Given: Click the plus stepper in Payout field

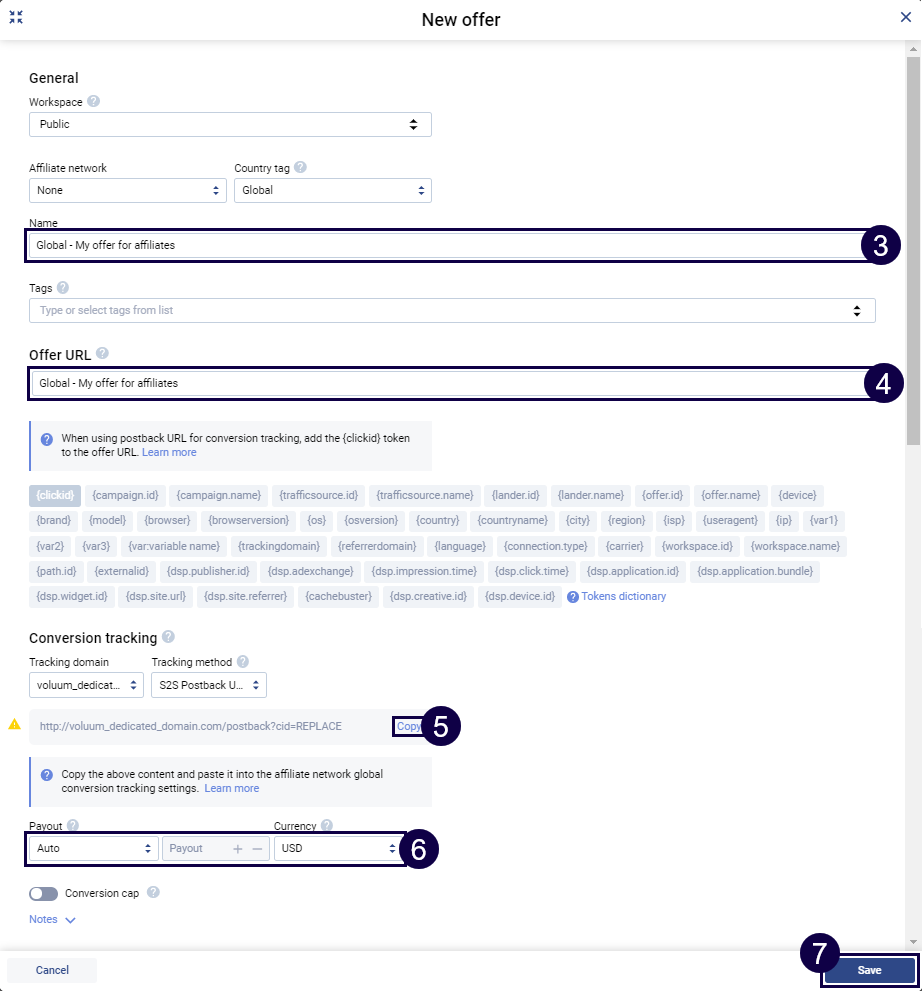Looking at the screenshot, I should [237, 848].
